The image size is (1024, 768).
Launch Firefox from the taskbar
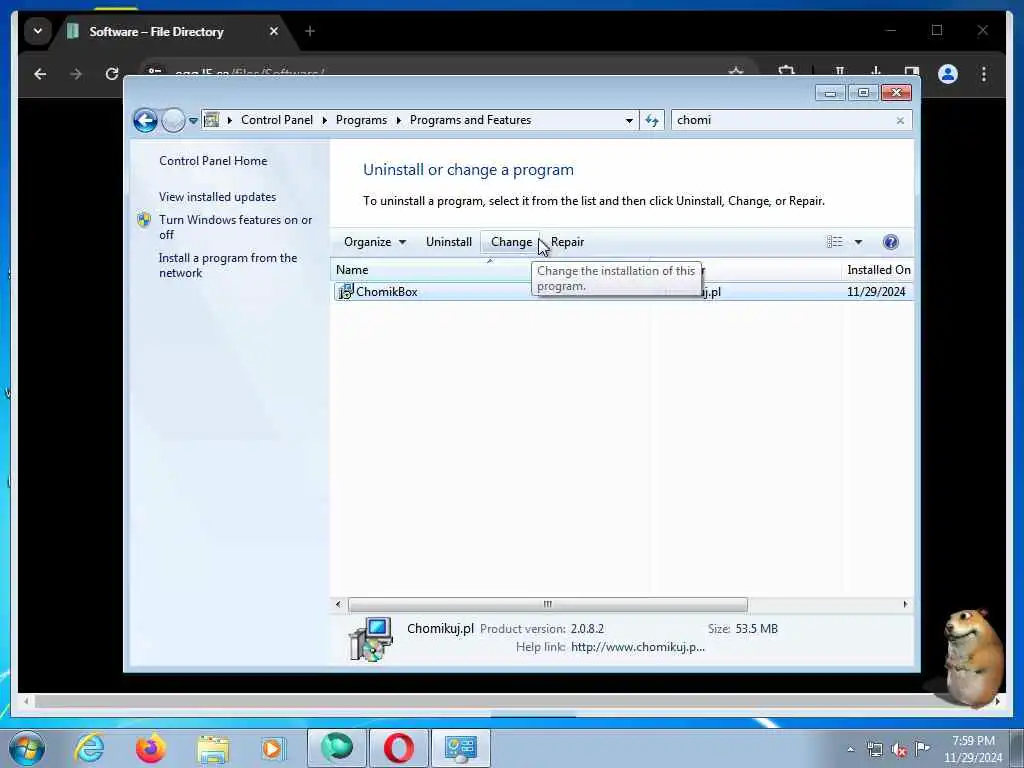pyautogui.click(x=151, y=748)
